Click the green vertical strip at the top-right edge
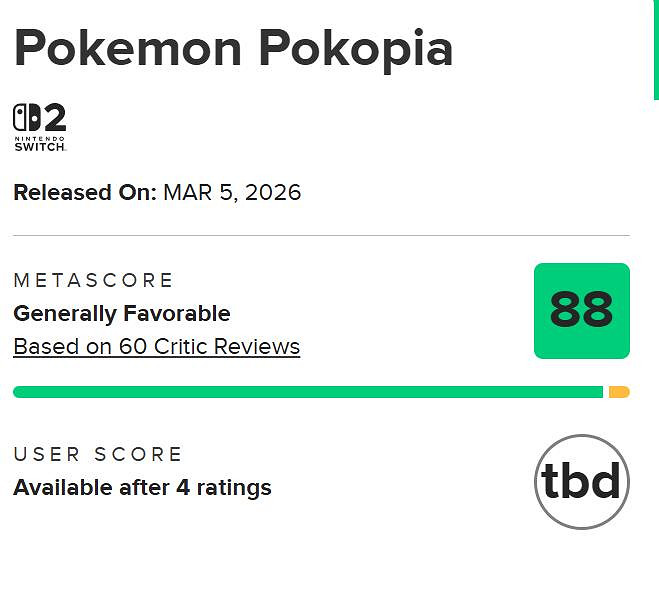The image size is (659, 598). pyautogui.click(x=656, y=50)
